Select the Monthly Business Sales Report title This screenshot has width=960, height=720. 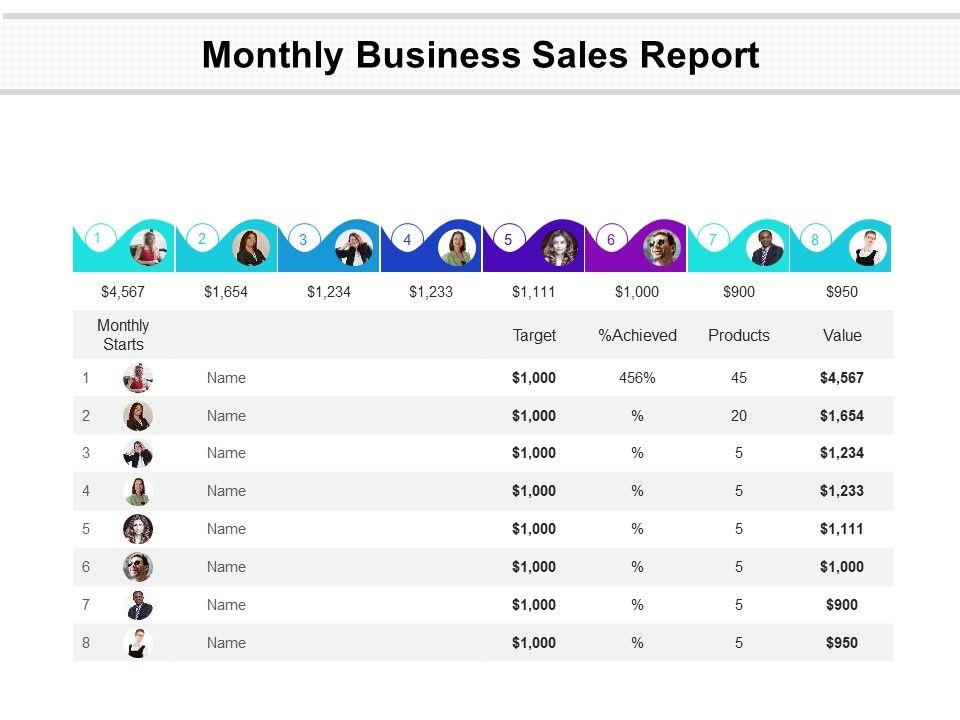pyautogui.click(x=480, y=55)
